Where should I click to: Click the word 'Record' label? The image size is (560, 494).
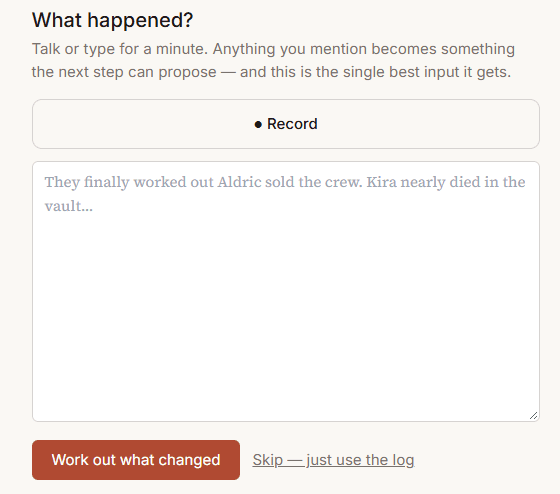292,124
